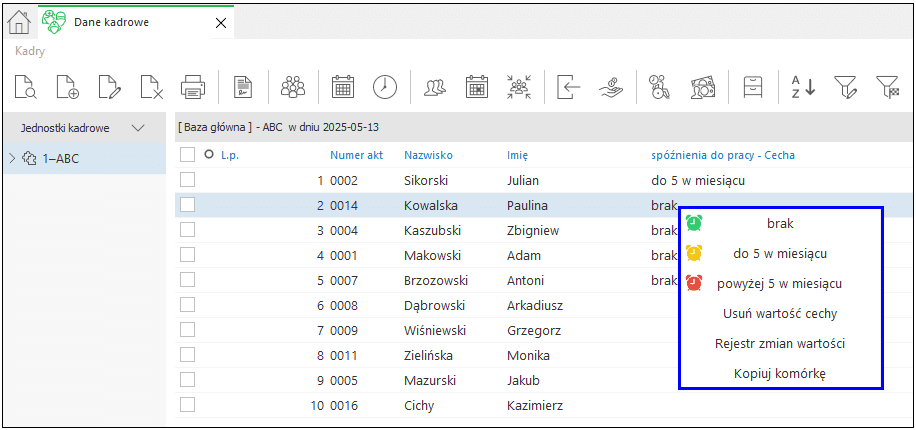Click the filter edit funnel icon
Image resolution: width=916 pixels, height=430 pixels.
[844, 87]
